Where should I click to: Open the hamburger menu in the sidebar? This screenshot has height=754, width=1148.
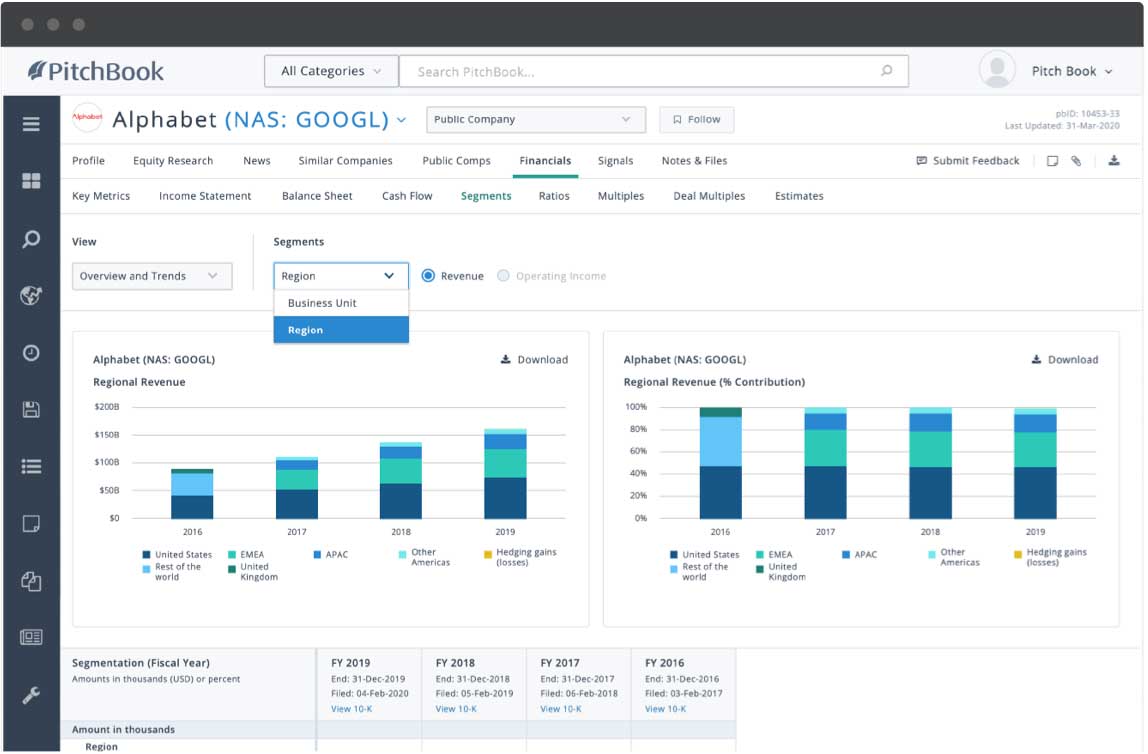point(31,124)
